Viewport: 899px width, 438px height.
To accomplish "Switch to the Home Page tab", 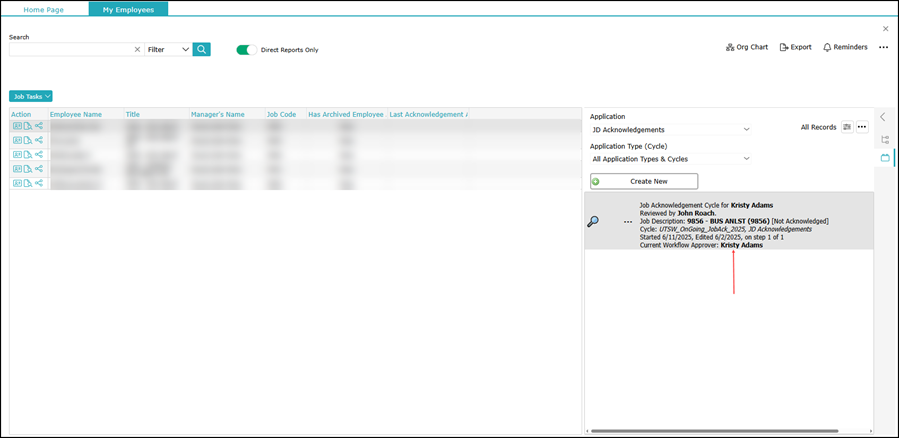I will [44, 9].
